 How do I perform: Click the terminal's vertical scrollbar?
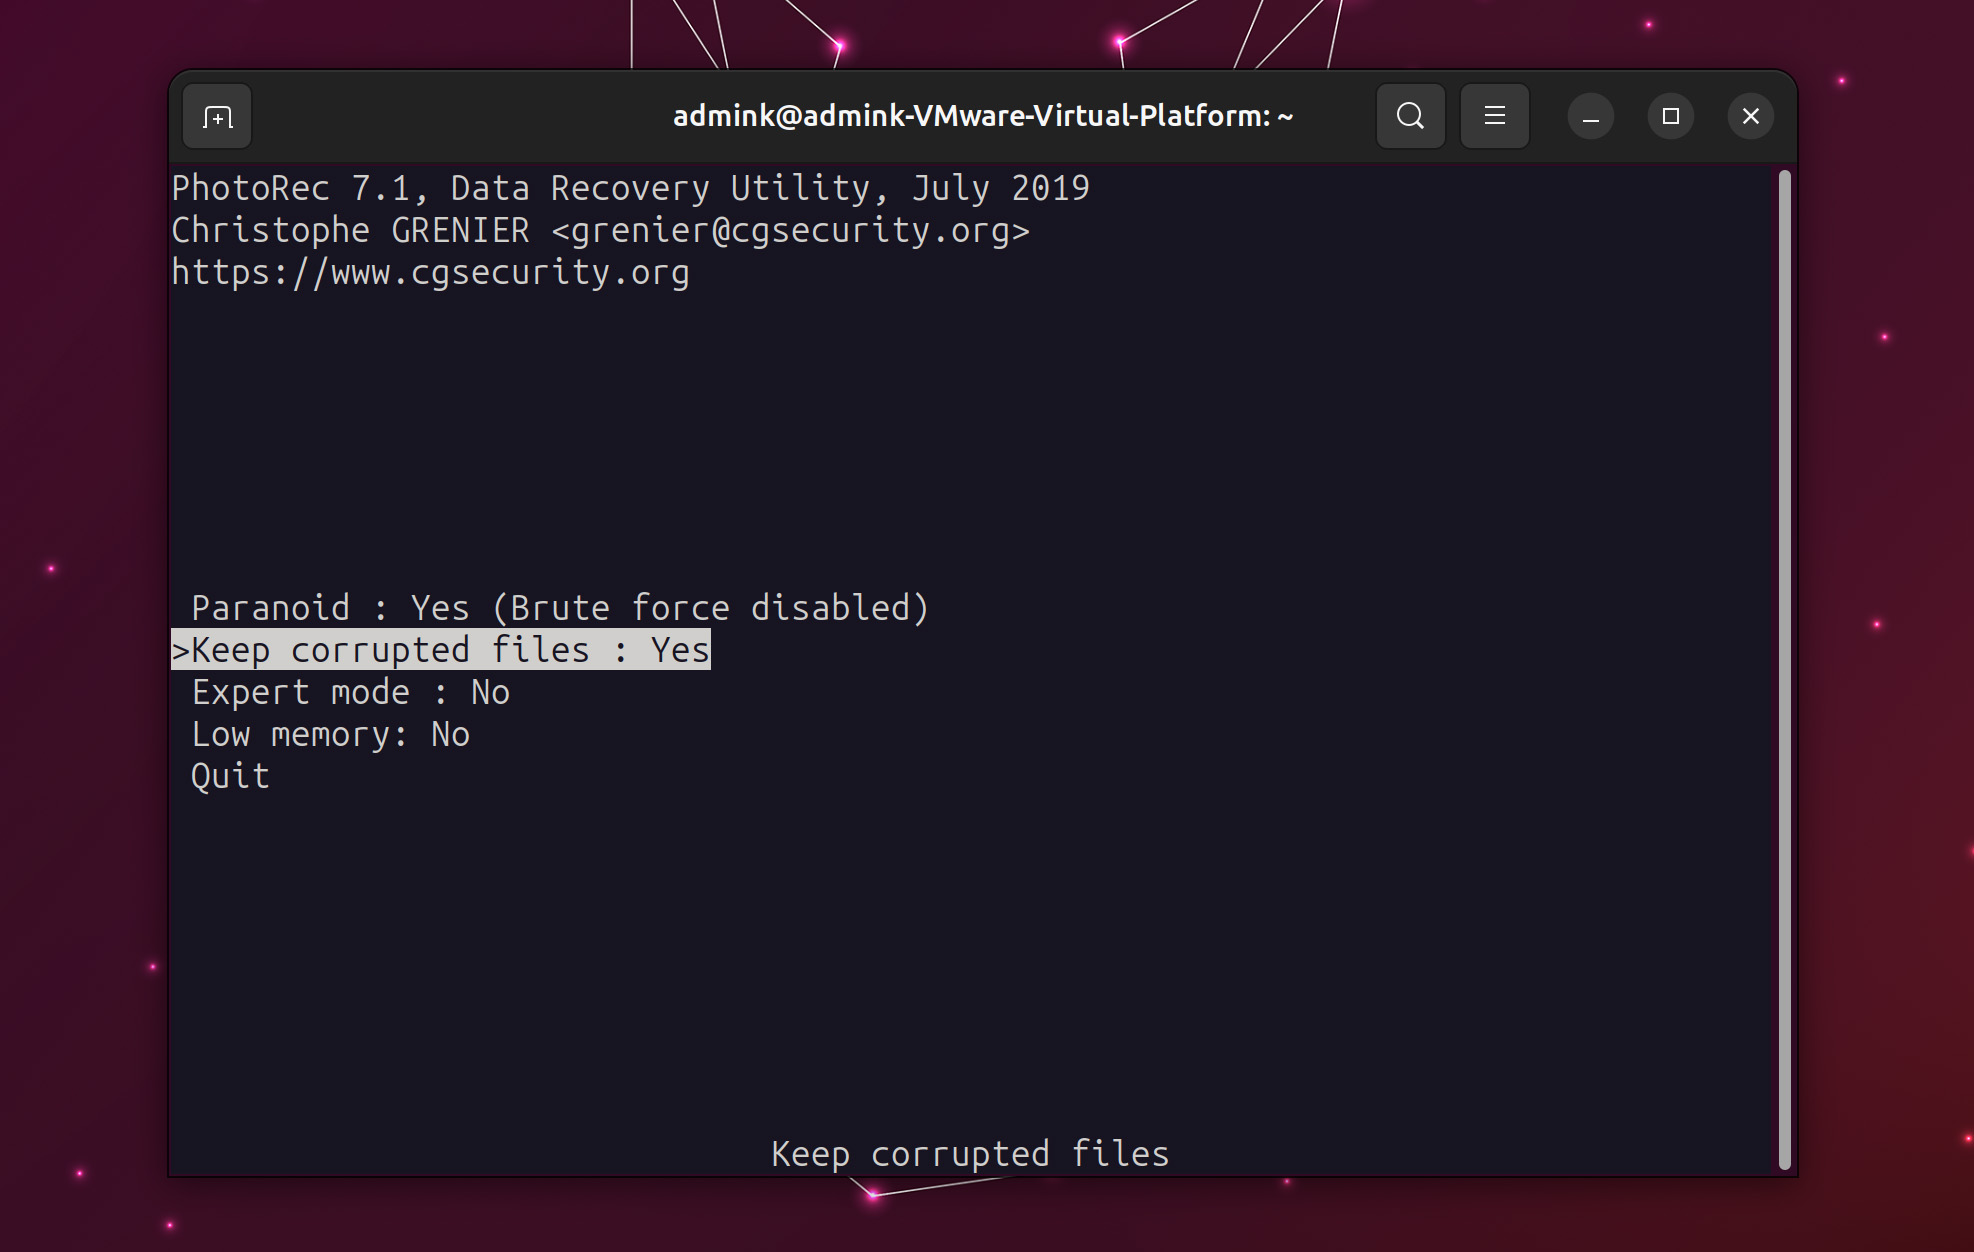click(x=1784, y=668)
